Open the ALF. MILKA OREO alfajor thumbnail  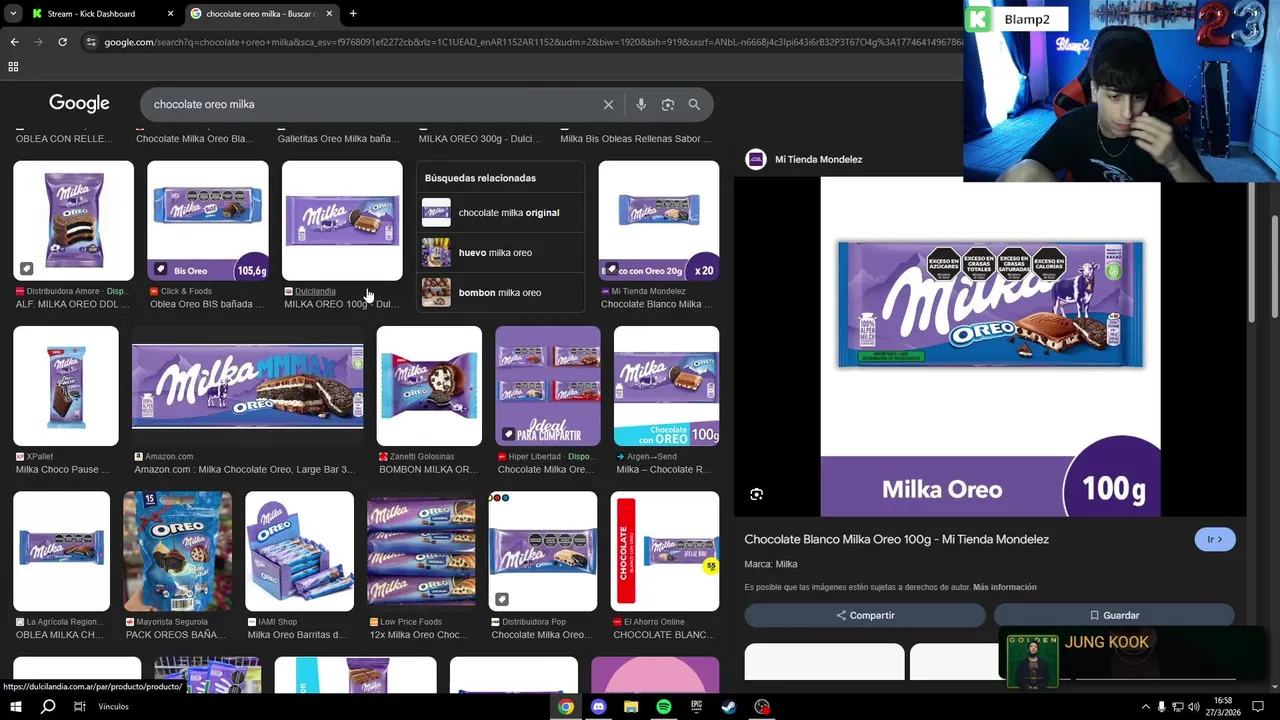pos(73,221)
